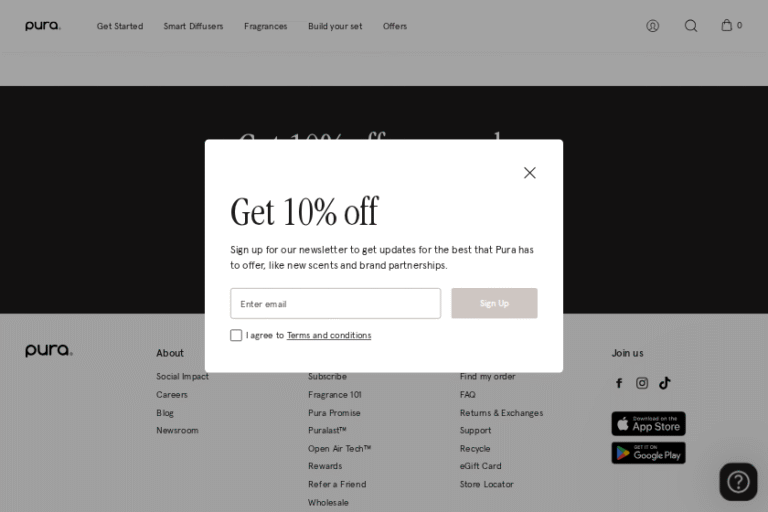The width and height of the screenshot is (768, 512).
Task: Open Pura's TikTok icon
Action: pyautogui.click(x=665, y=383)
